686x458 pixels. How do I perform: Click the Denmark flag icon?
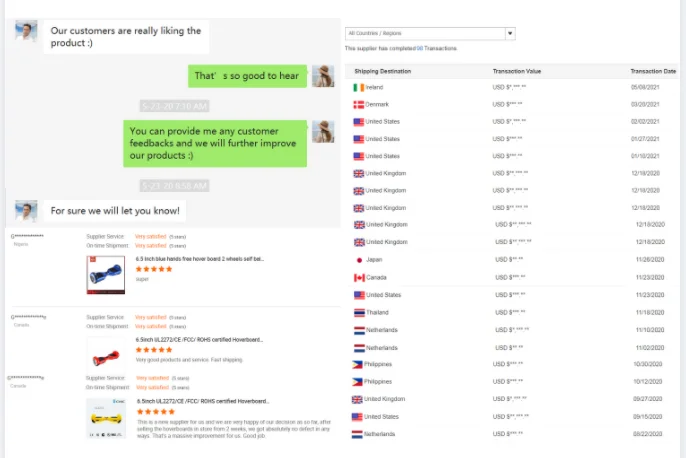pos(358,105)
